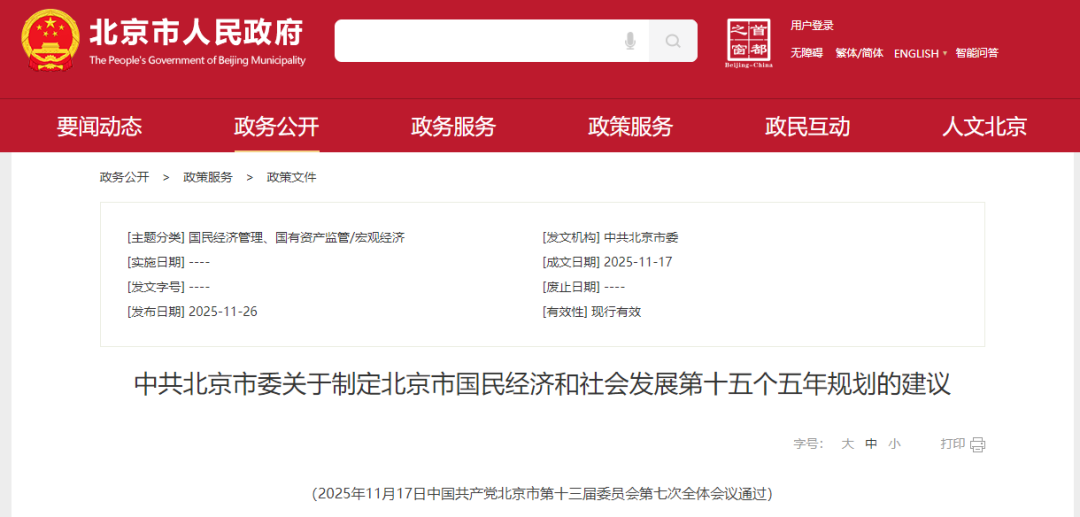Open the 政务公开 navigation tab

click(276, 127)
